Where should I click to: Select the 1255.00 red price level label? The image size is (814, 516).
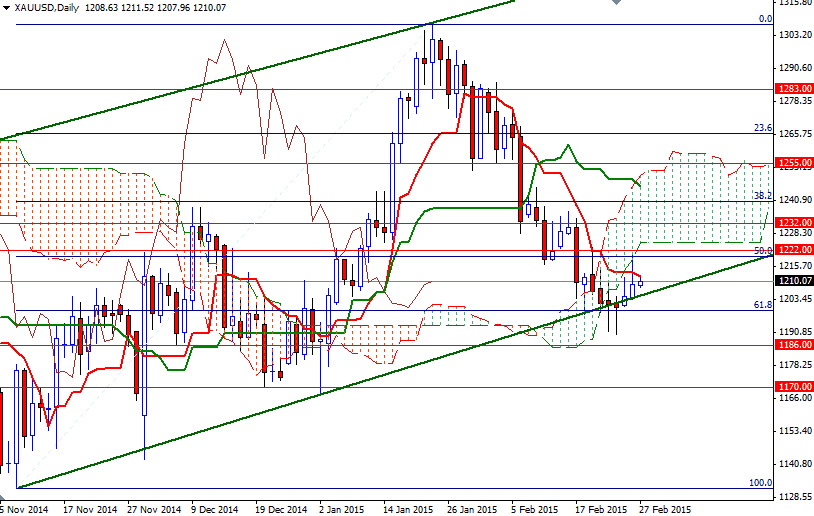(x=794, y=162)
